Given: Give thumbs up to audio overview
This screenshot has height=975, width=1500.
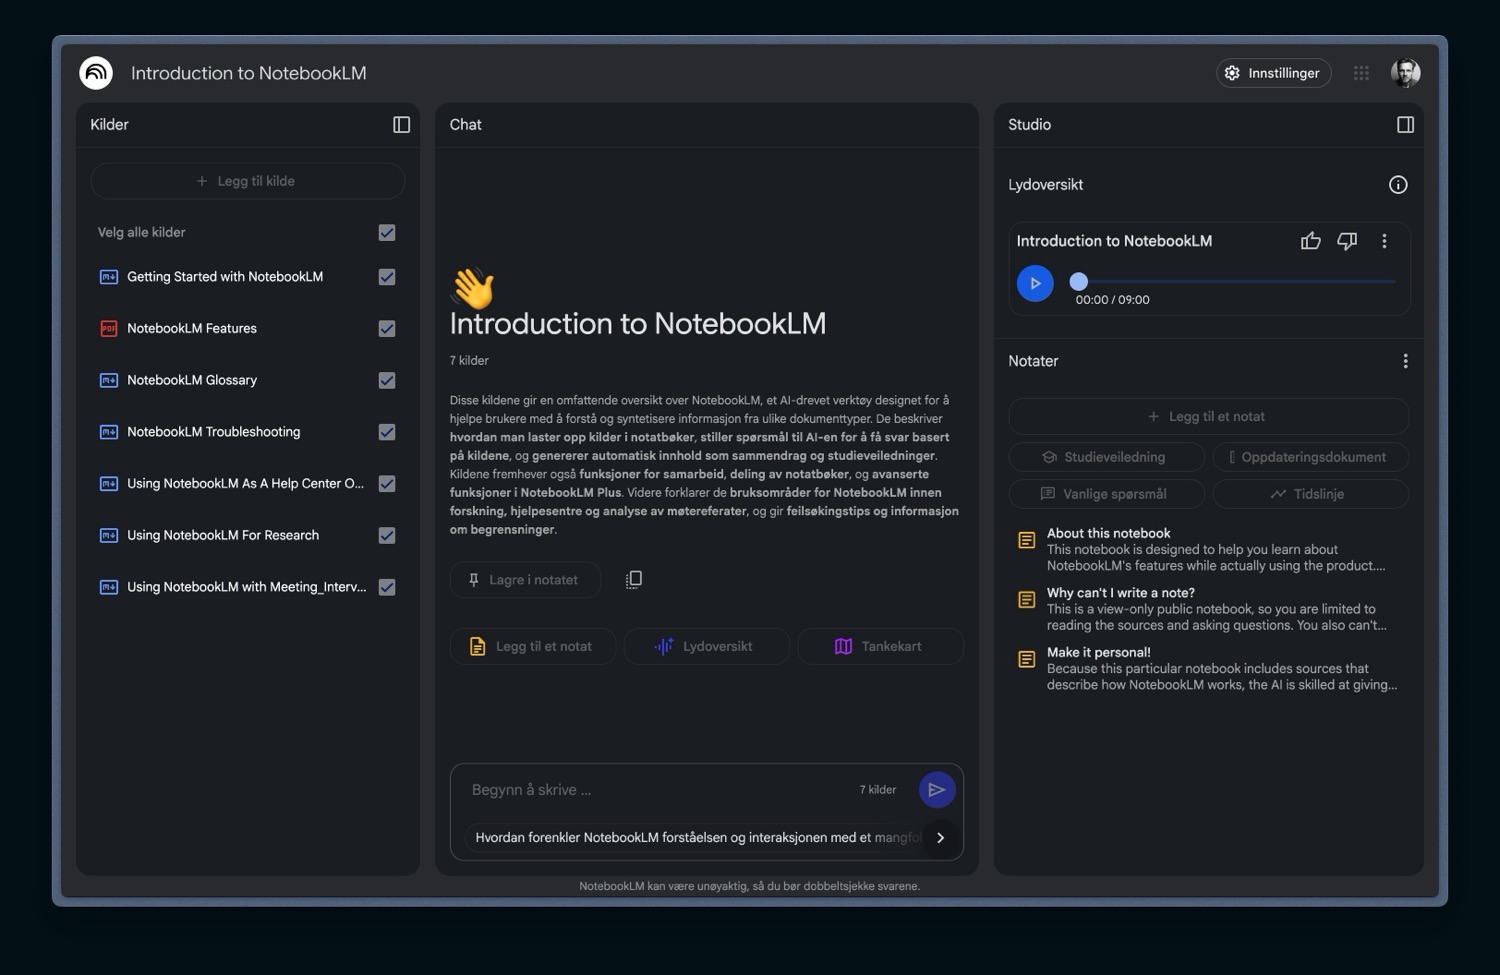Looking at the screenshot, I should 1310,241.
